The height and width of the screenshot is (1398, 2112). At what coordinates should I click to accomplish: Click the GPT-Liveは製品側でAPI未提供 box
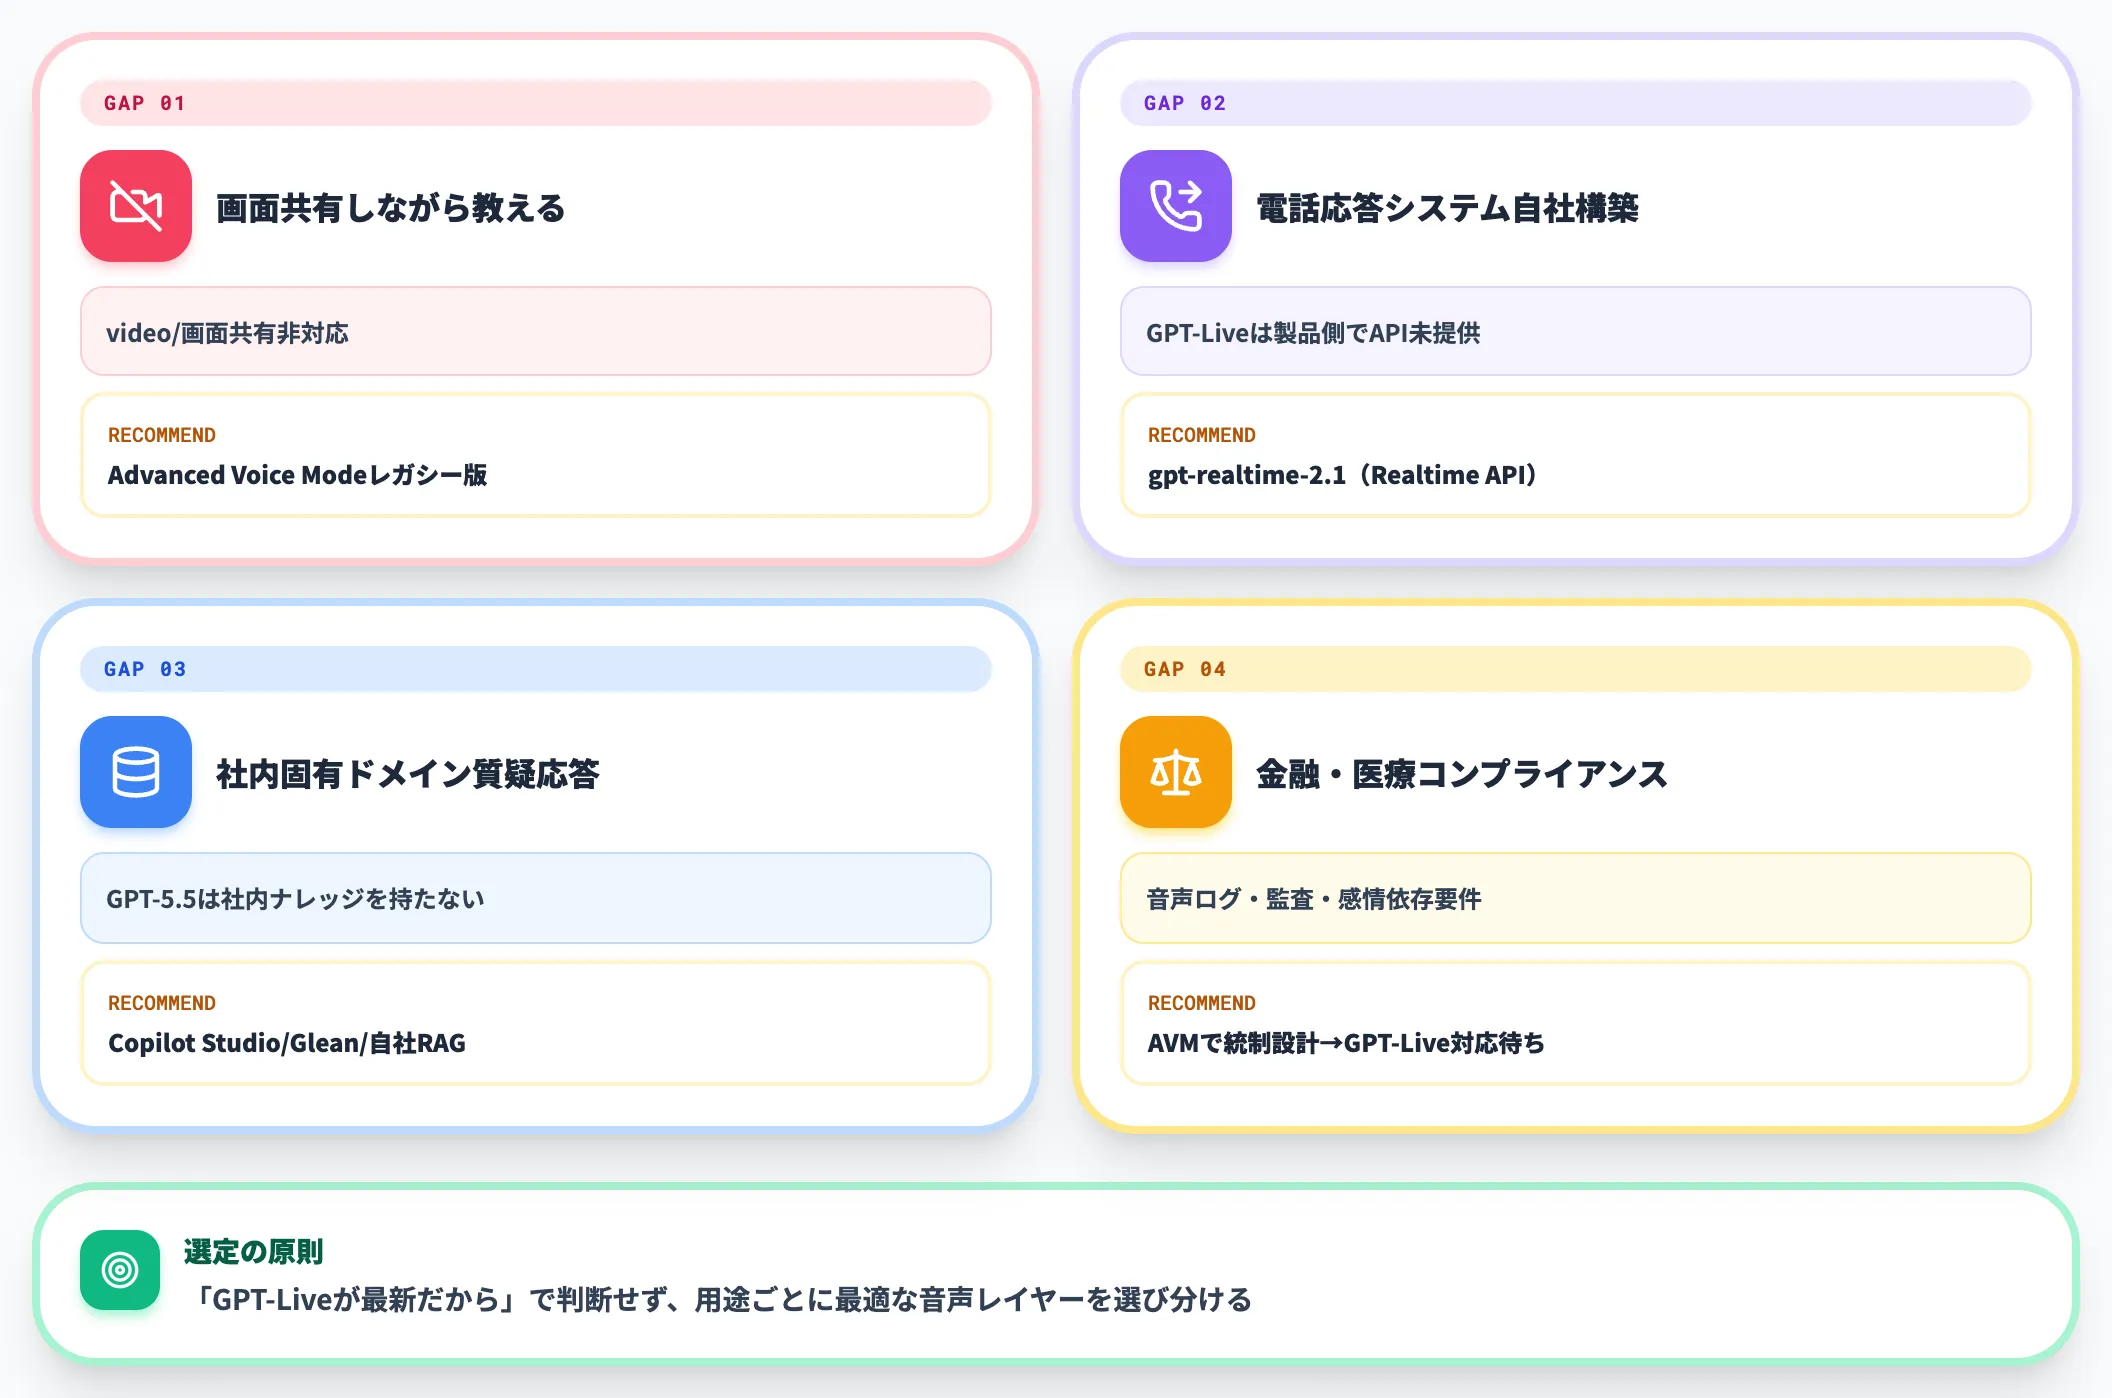tap(1576, 332)
